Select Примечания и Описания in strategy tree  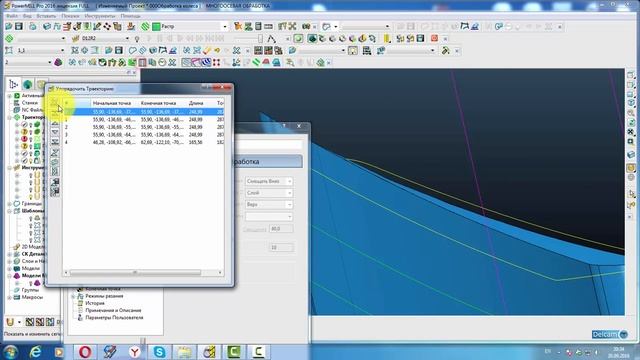(113, 310)
